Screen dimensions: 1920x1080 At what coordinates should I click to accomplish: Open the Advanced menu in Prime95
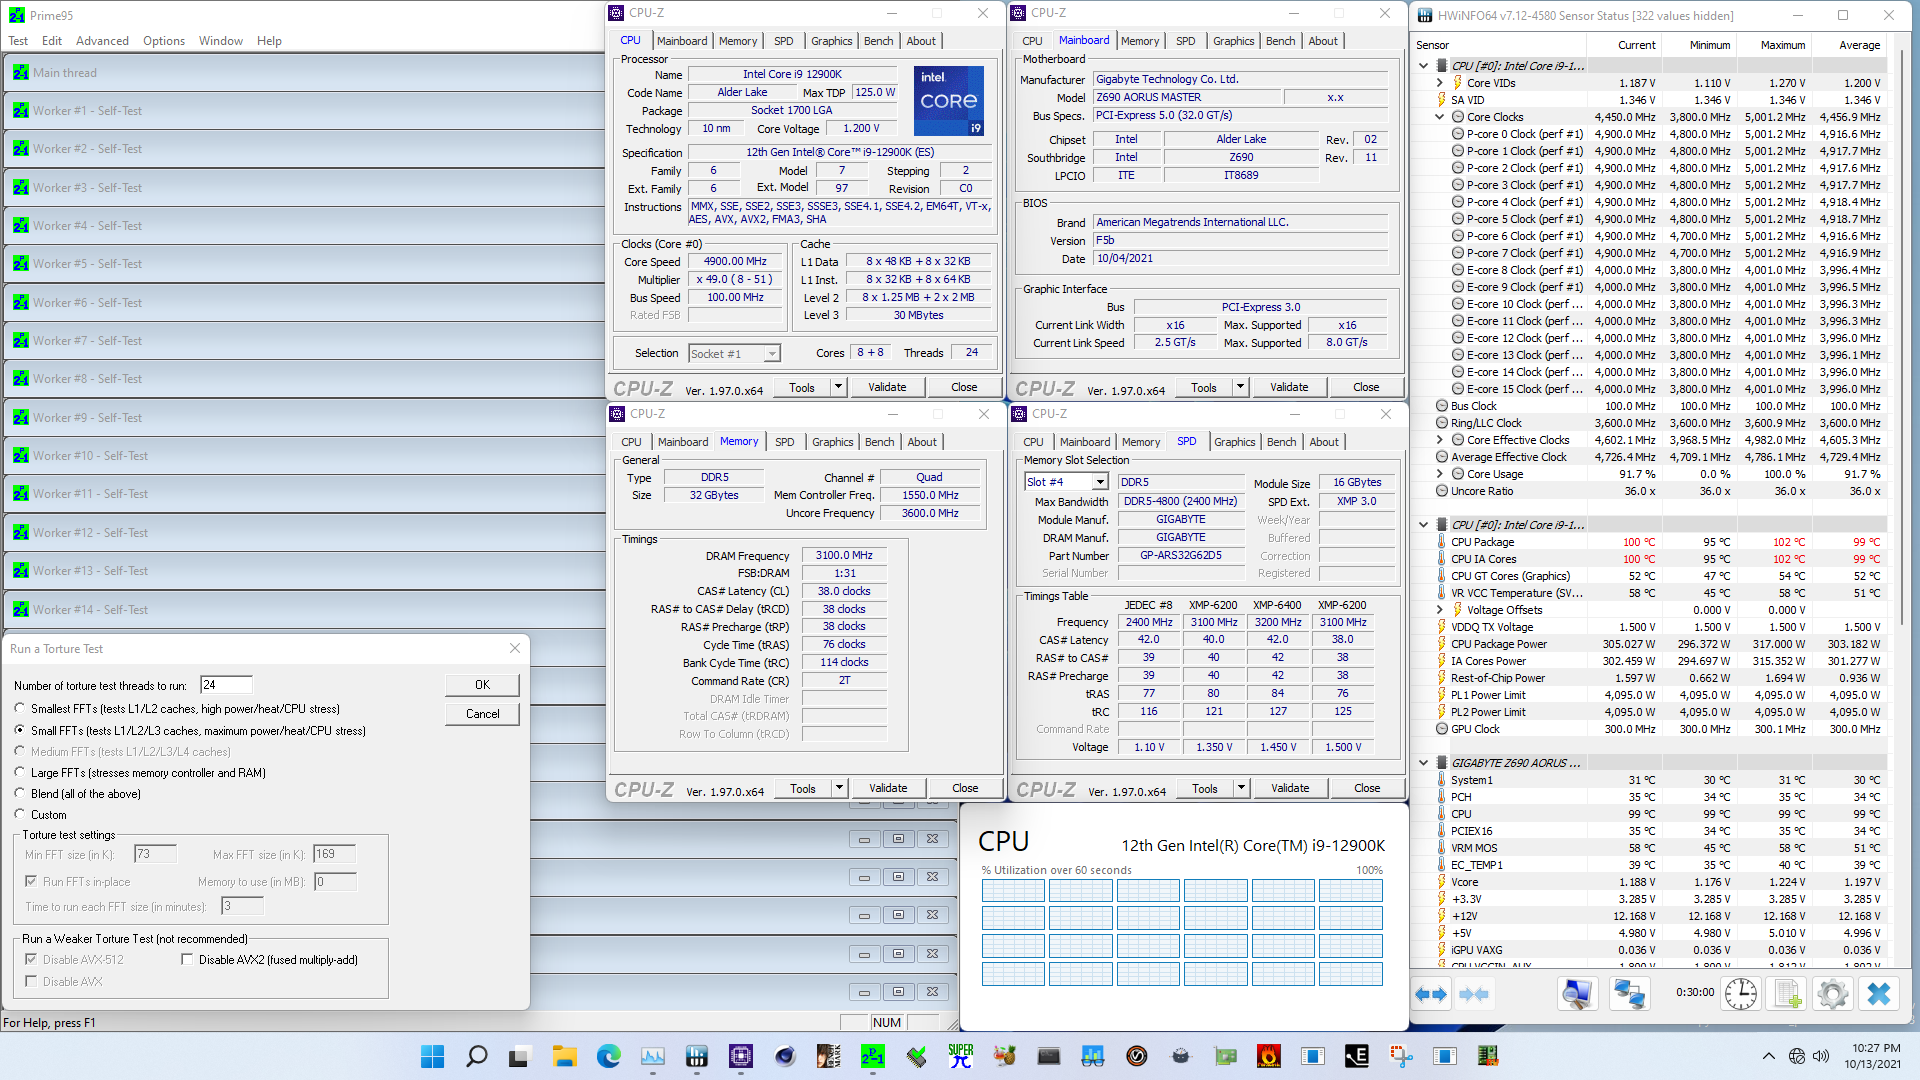tap(102, 40)
